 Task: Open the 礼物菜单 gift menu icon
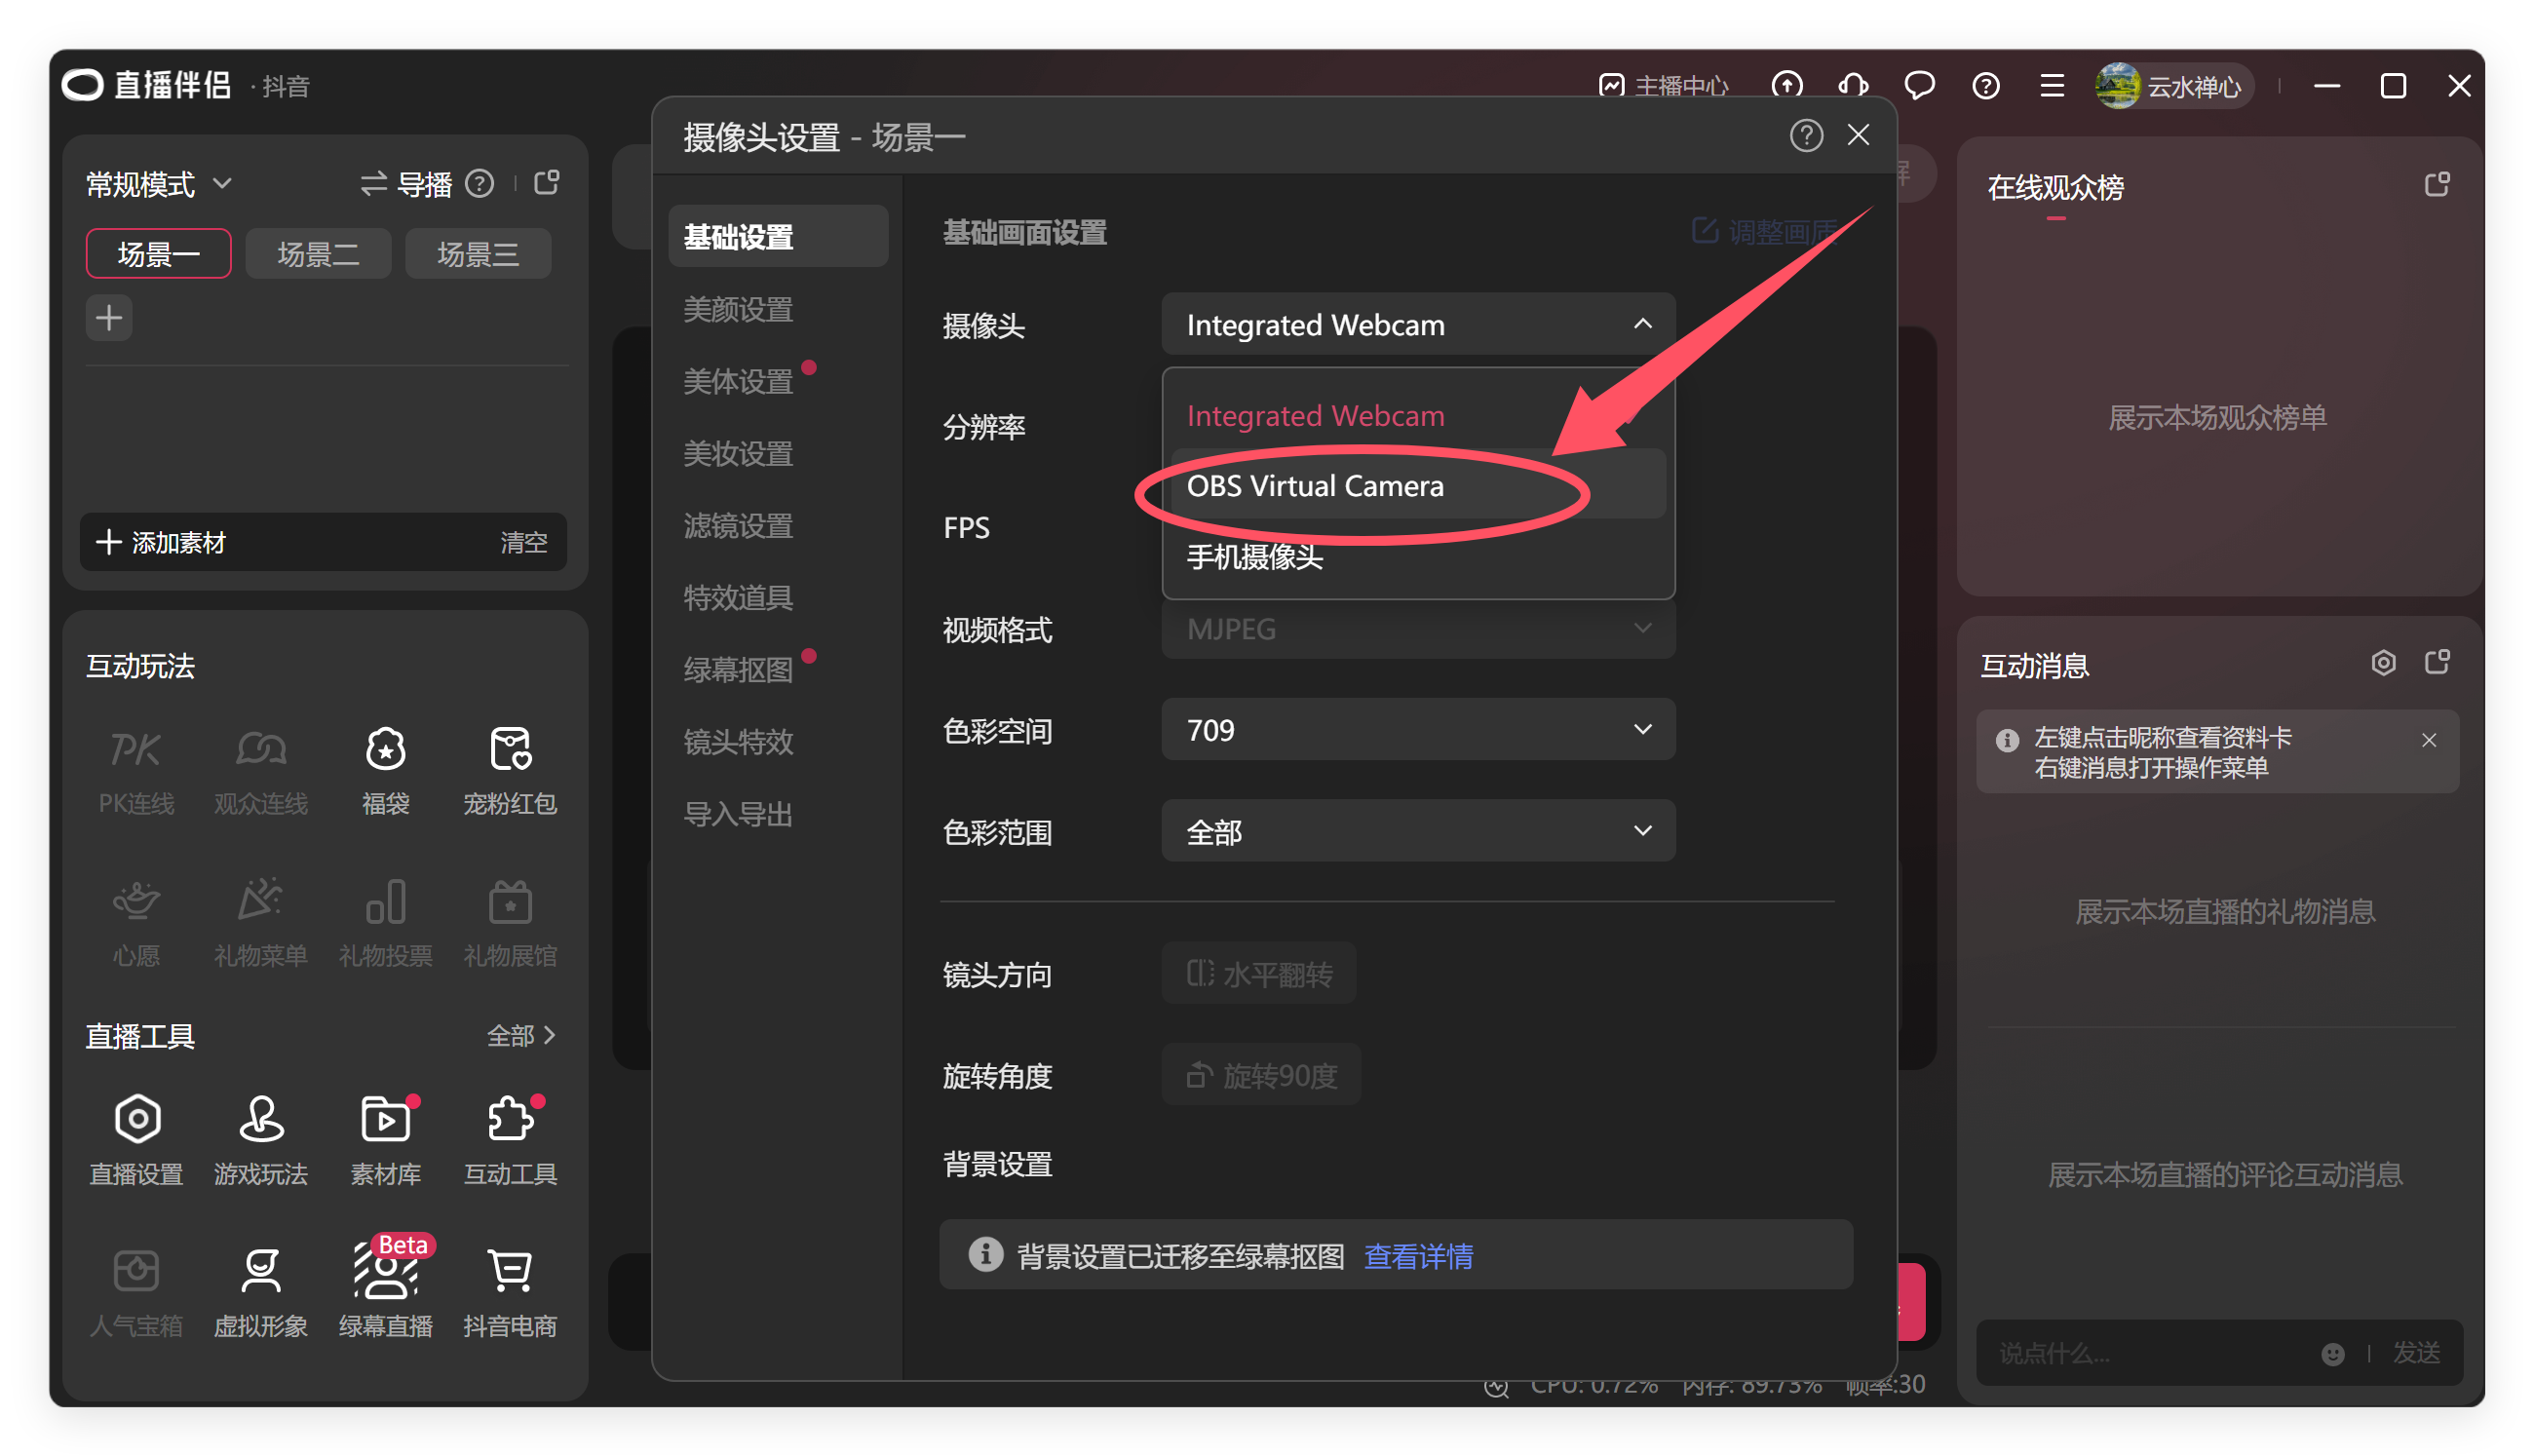click(x=260, y=923)
